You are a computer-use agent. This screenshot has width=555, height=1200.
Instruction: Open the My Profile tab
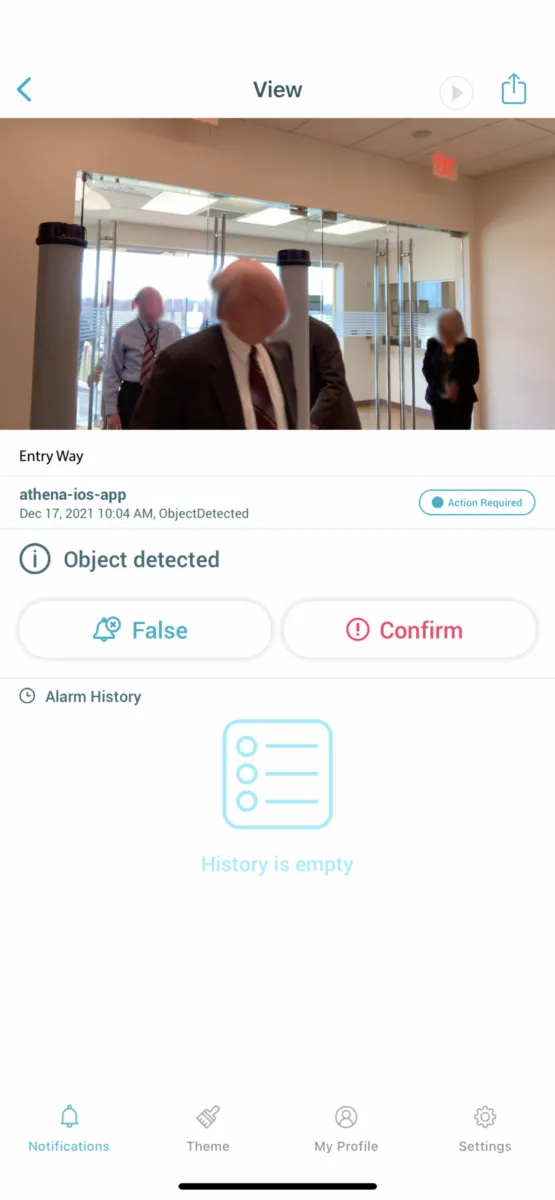pyautogui.click(x=346, y=1129)
